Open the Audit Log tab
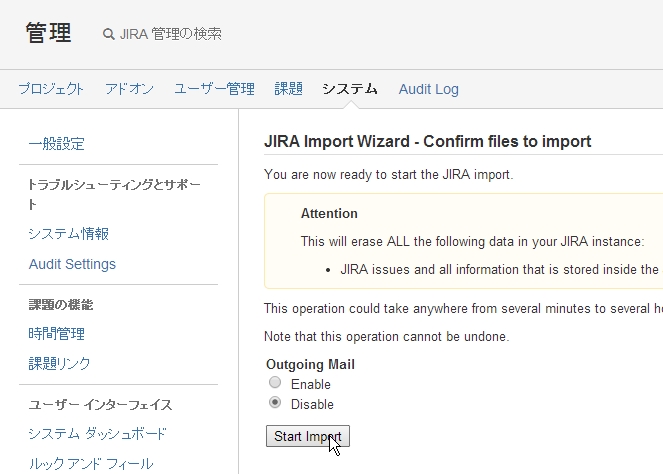This screenshot has width=663, height=474. 428,89
